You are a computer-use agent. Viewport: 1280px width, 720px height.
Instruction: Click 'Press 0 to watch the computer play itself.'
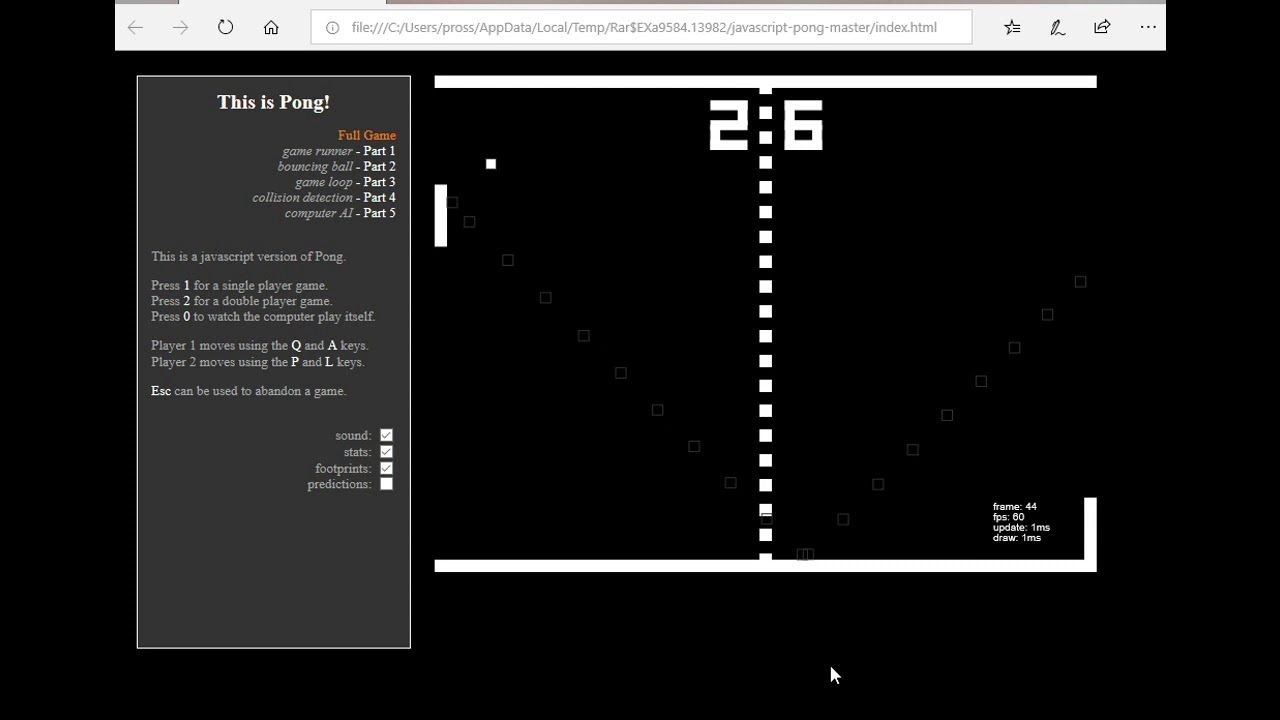263,316
